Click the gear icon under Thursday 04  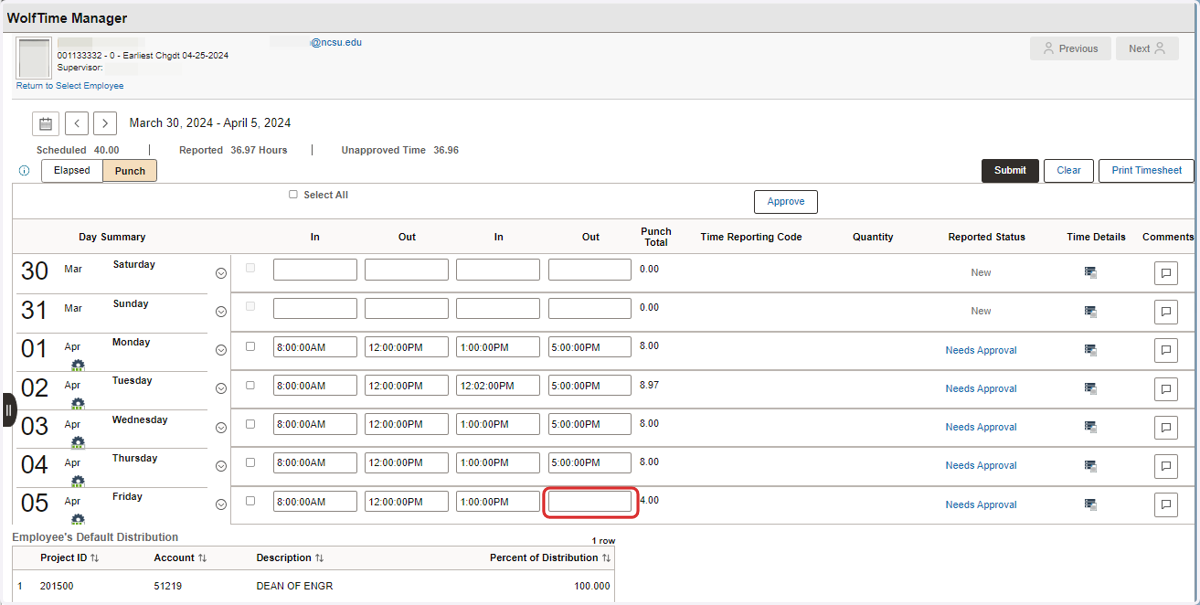[78, 481]
